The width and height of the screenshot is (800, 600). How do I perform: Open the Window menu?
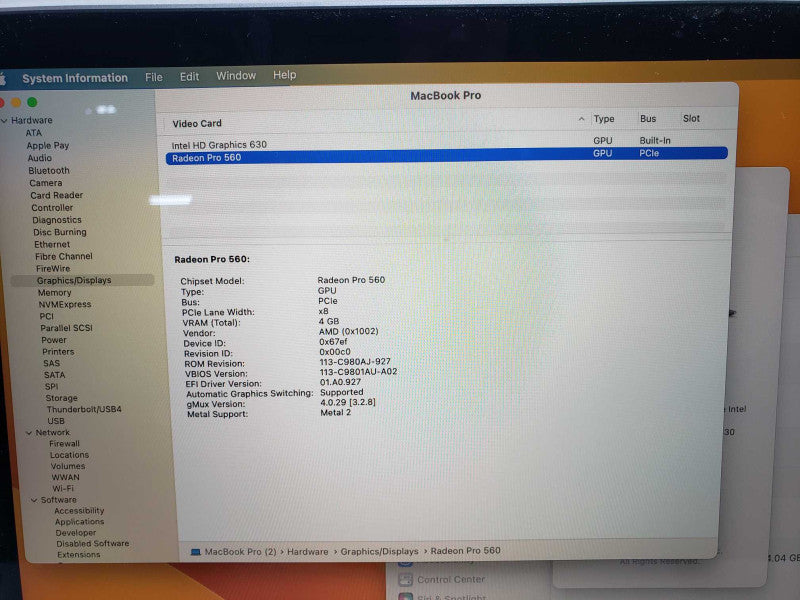coord(236,76)
